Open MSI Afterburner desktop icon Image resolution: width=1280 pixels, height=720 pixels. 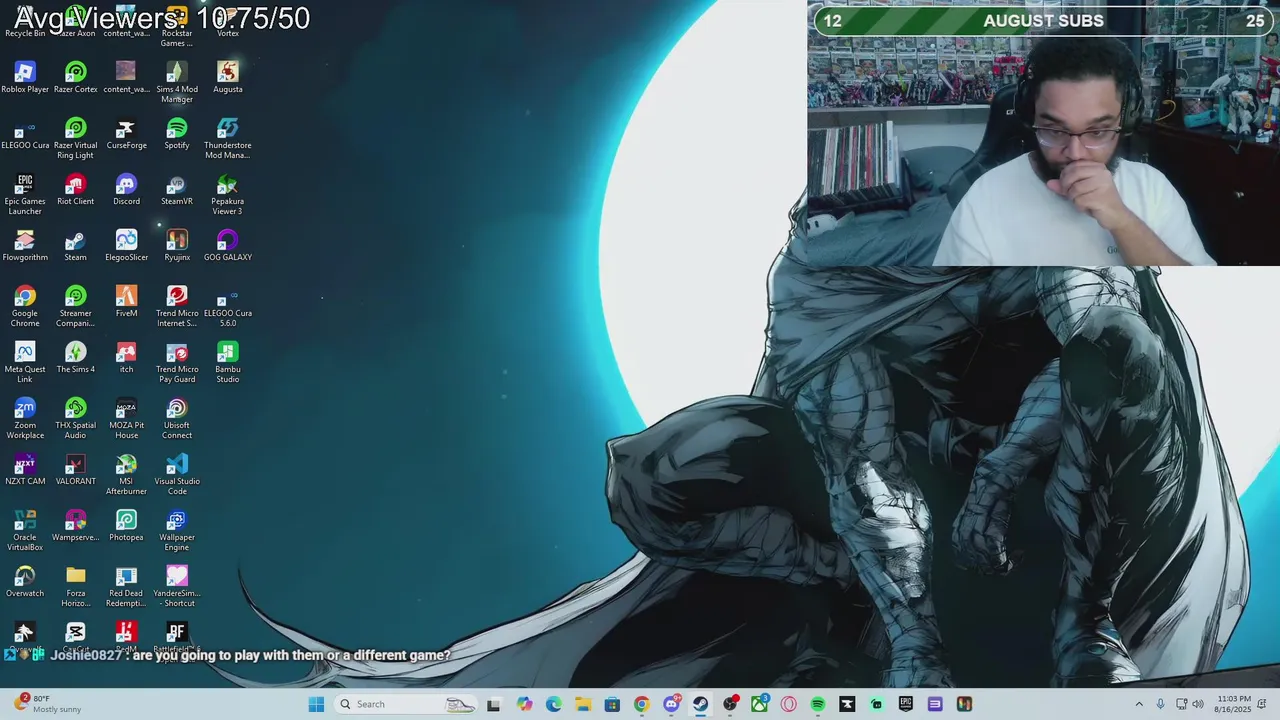[126, 474]
